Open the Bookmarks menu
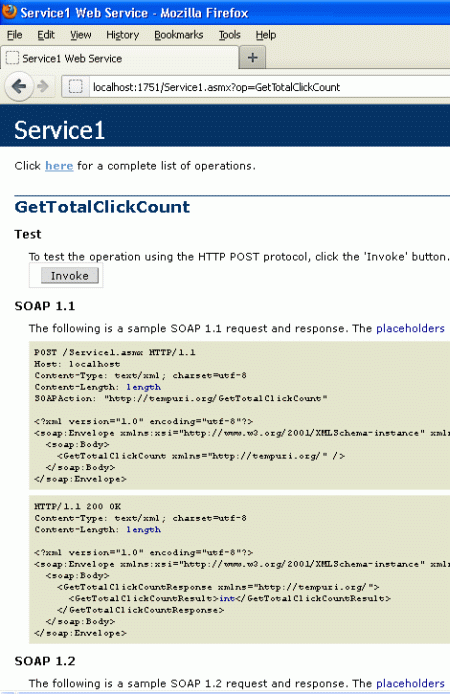This screenshot has height=694, width=450. coord(178,35)
